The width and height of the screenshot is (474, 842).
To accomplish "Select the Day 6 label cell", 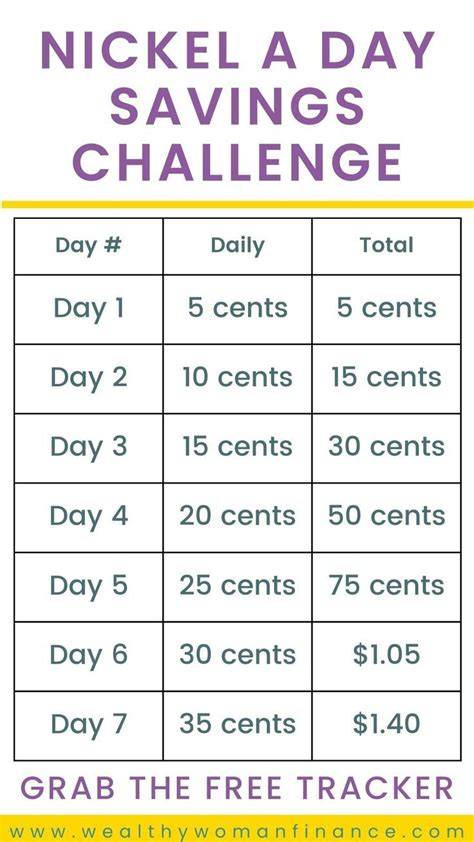I will coord(89,655).
